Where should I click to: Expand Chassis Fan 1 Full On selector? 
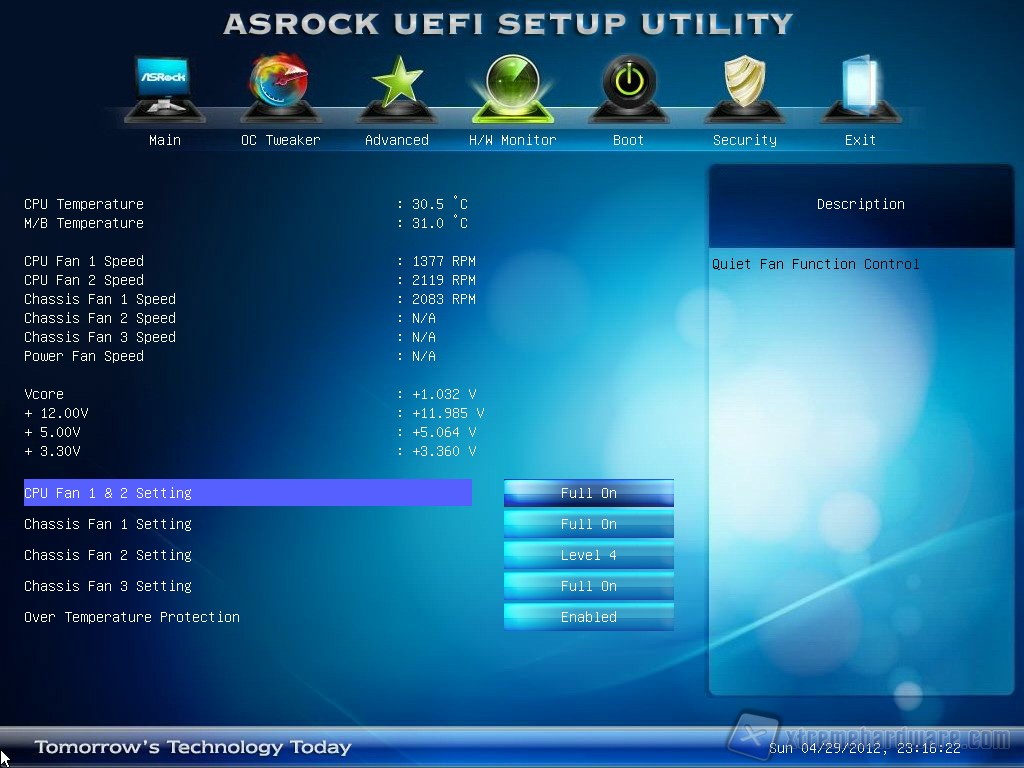[x=588, y=524]
